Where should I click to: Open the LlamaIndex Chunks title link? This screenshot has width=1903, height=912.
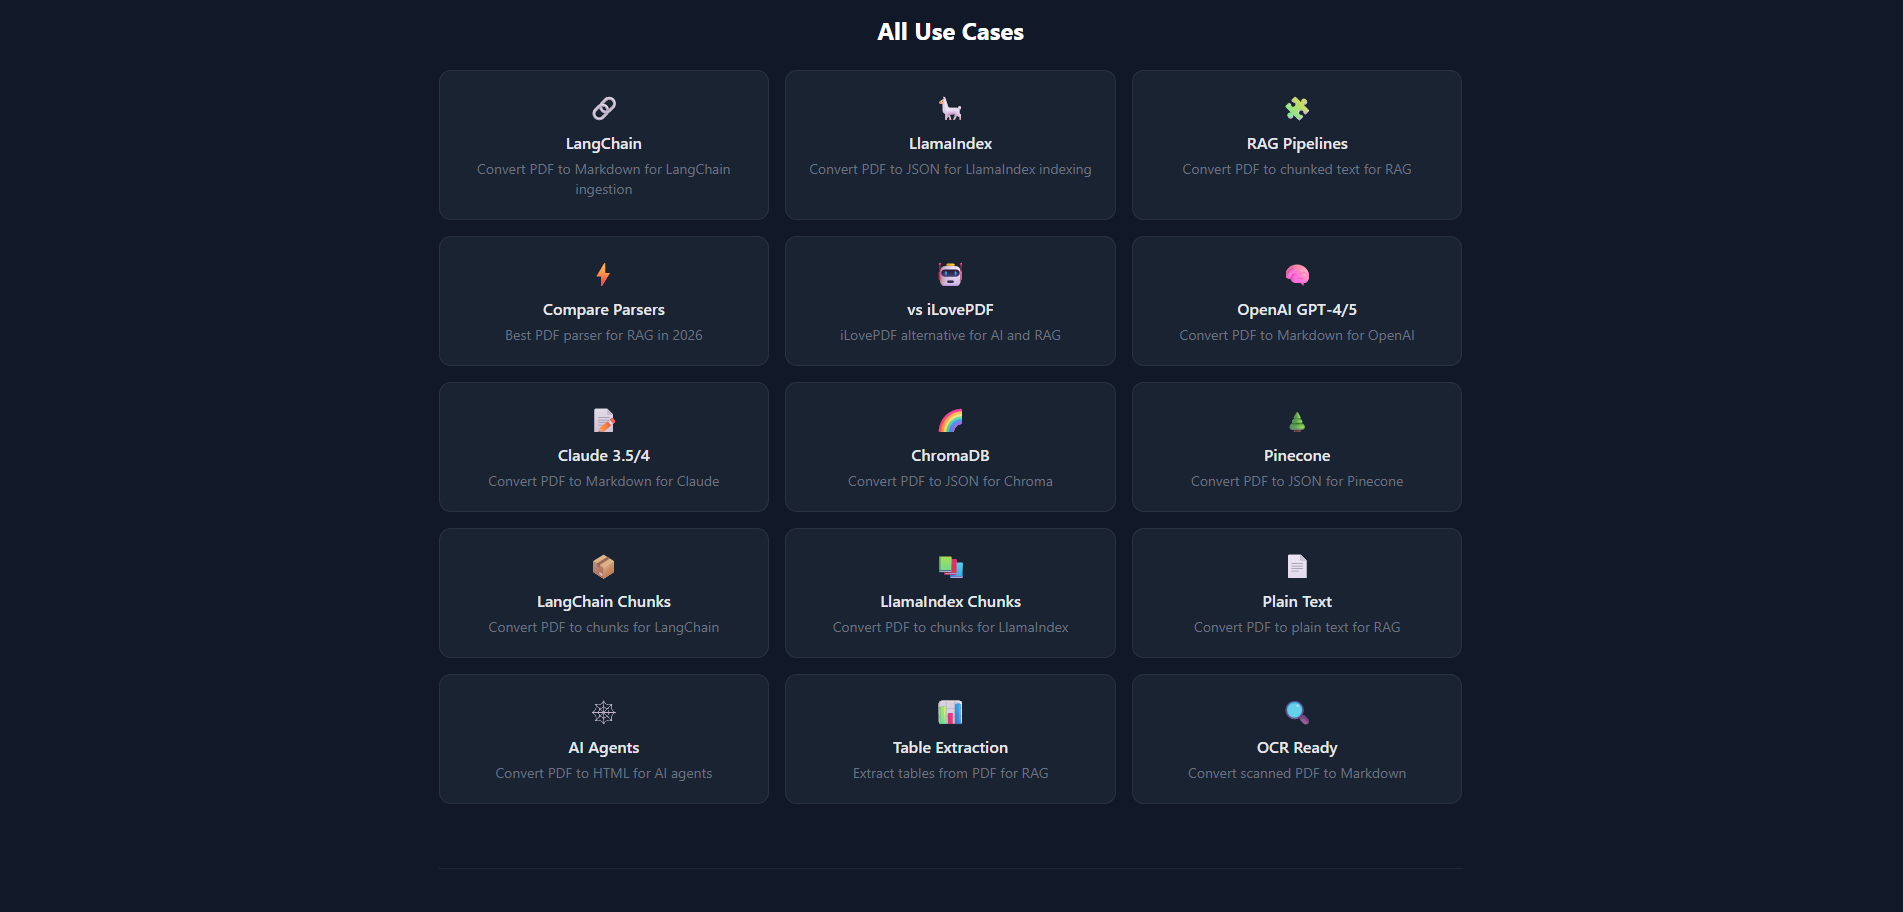coord(950,602)
